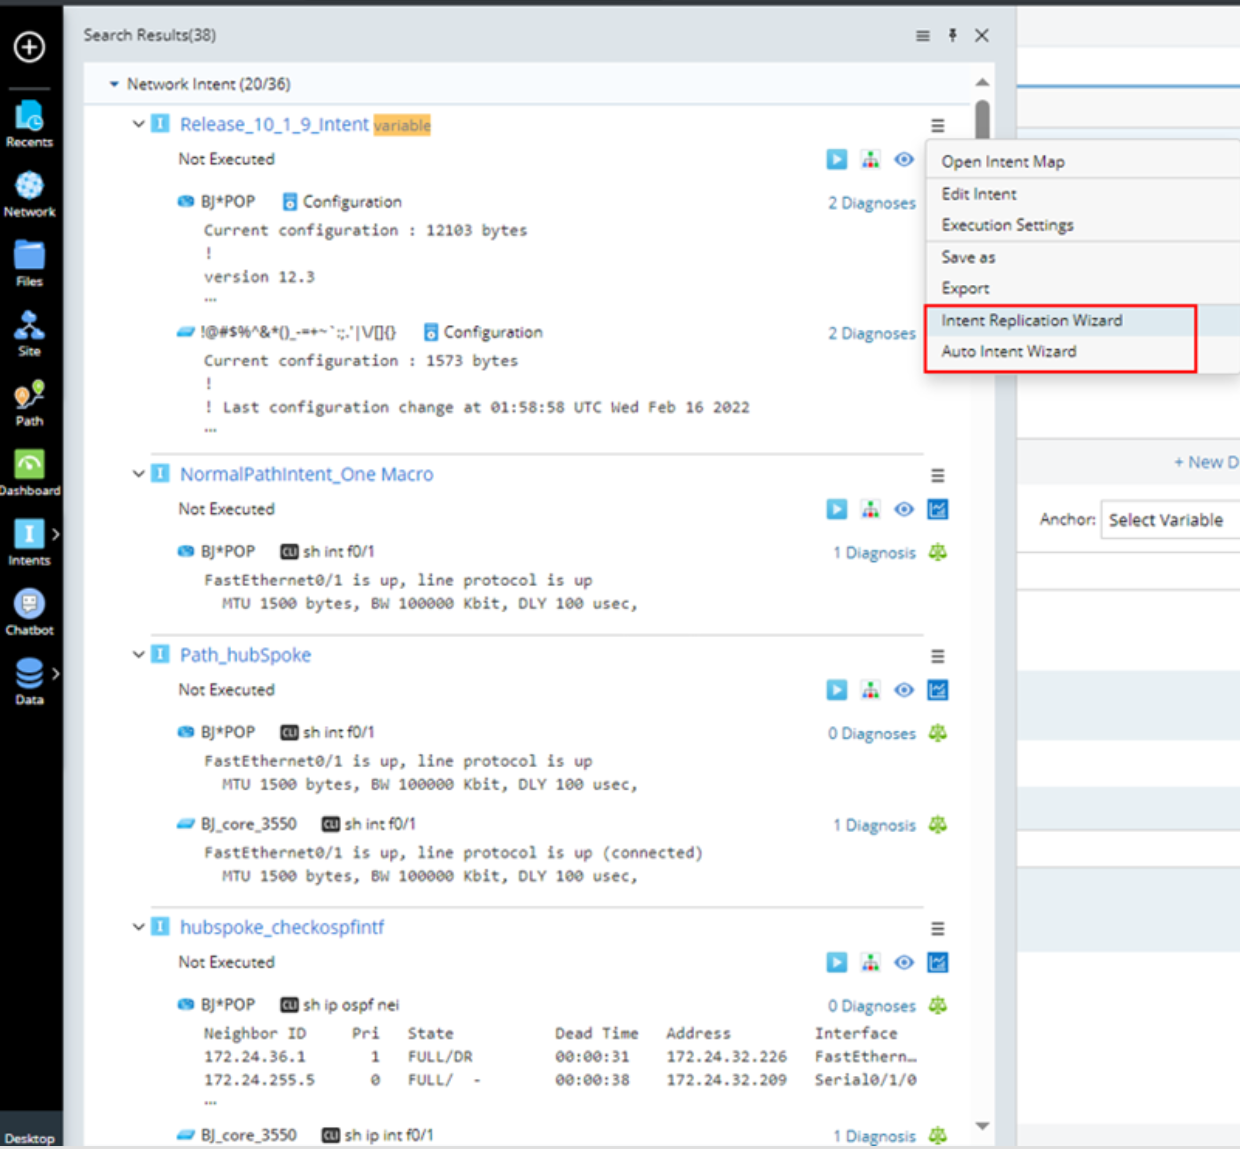Open hamburger menu for hubspoke_checkospfintf

click(938, 929)
